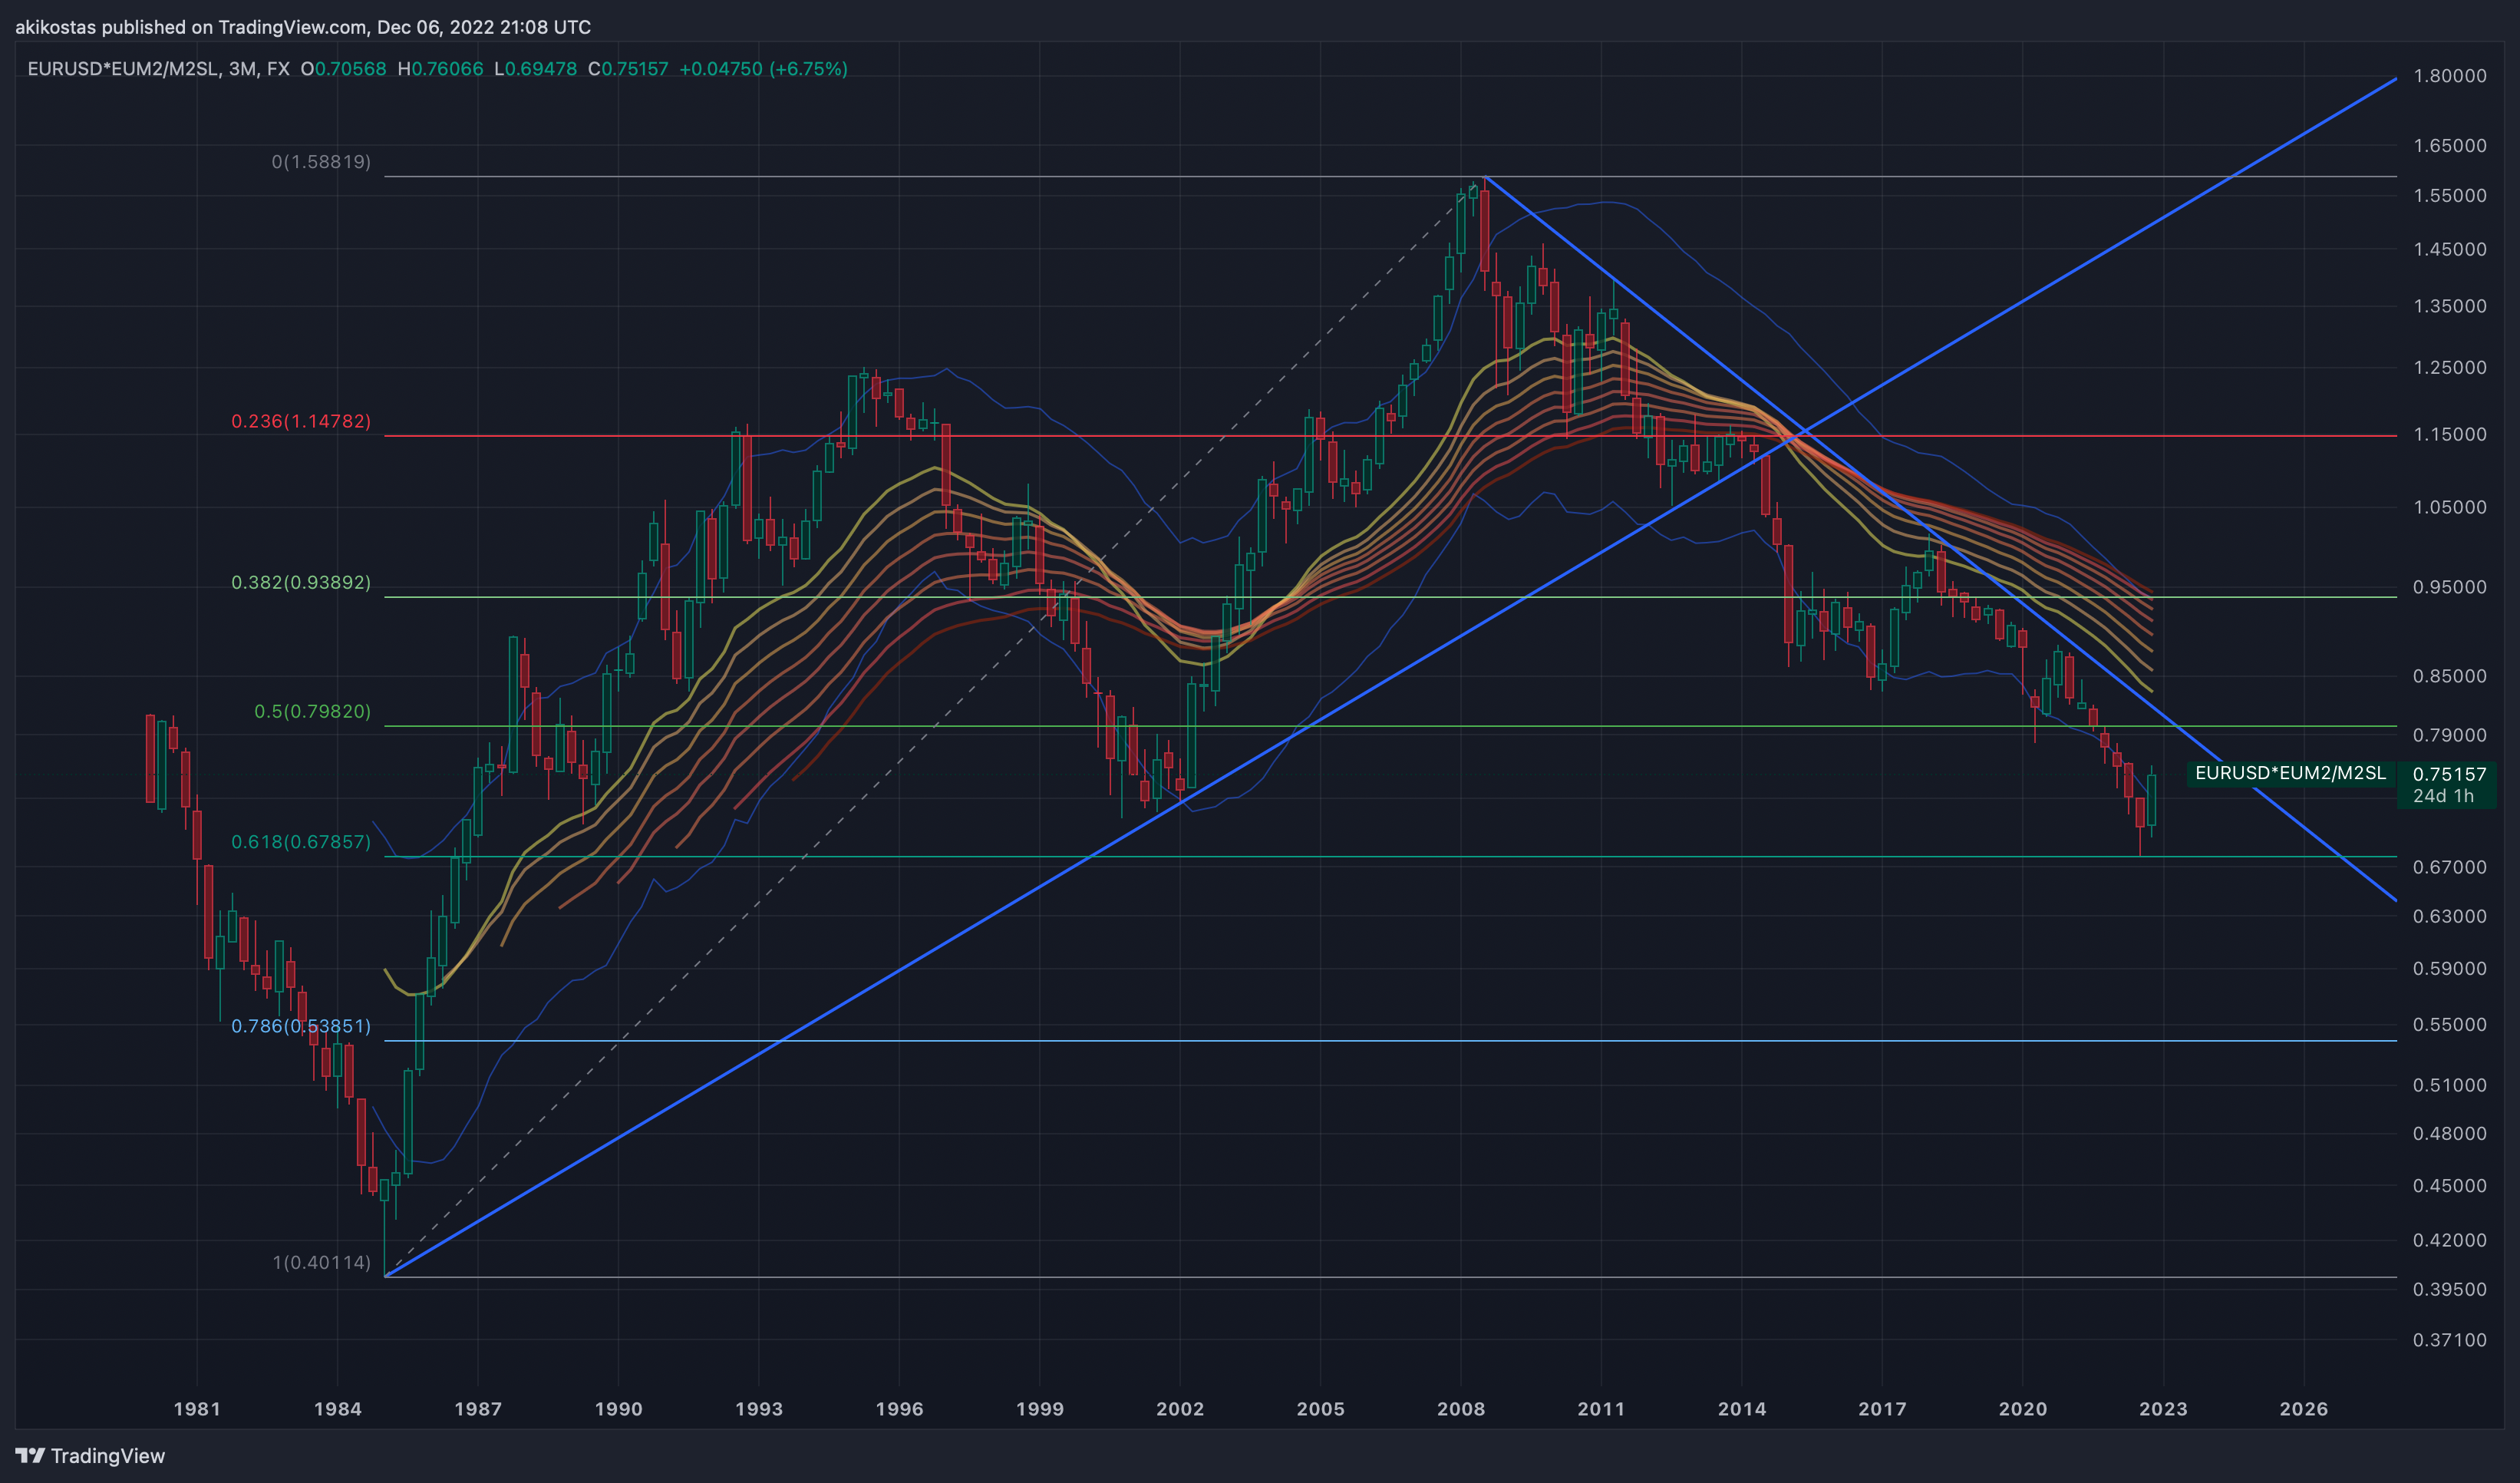Click the 0.48000 price axis tick

2449,1133
